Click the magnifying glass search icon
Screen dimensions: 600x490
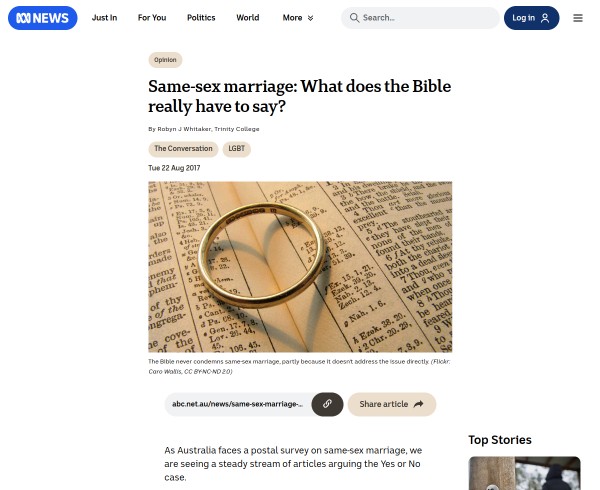354,18
